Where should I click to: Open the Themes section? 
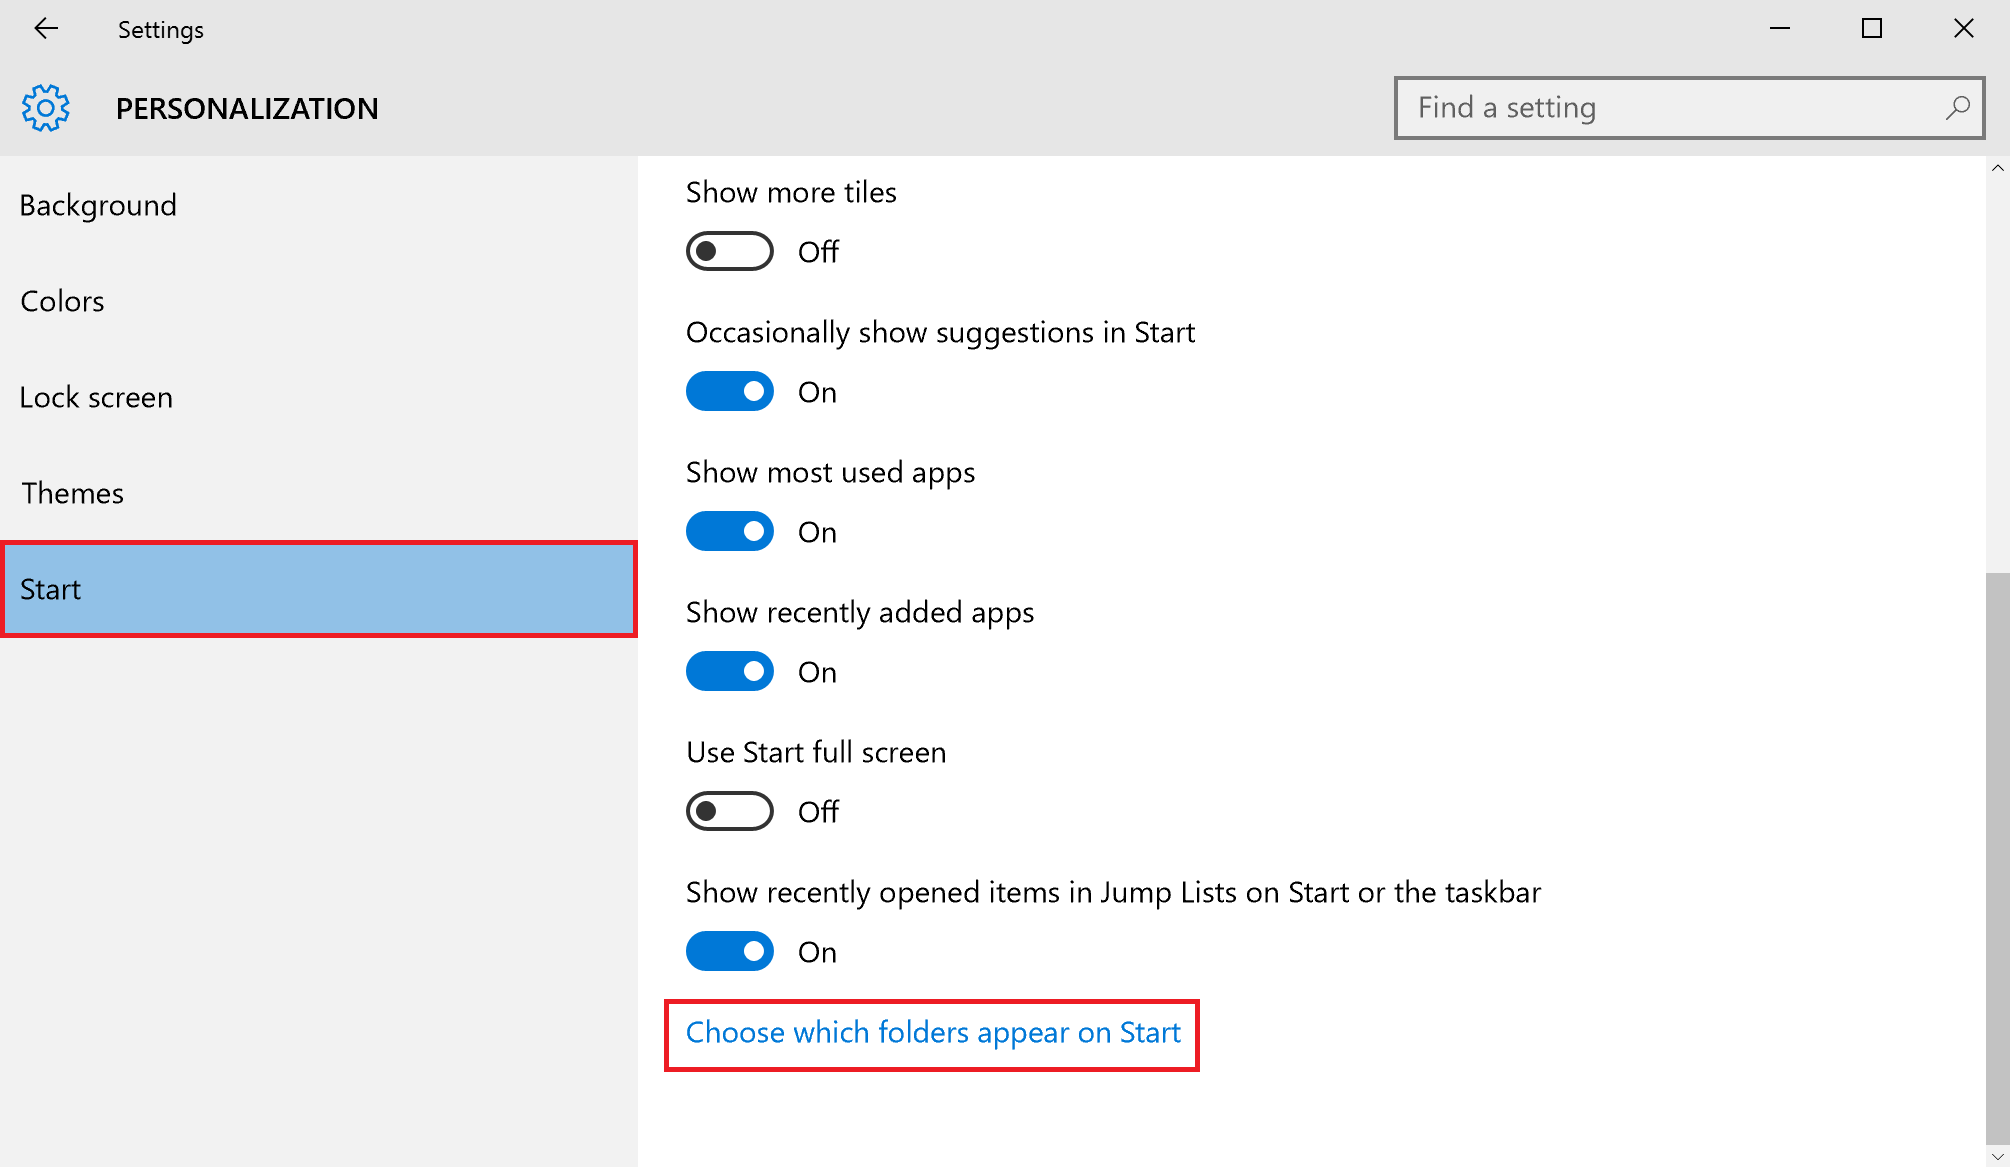pos(71,493)
